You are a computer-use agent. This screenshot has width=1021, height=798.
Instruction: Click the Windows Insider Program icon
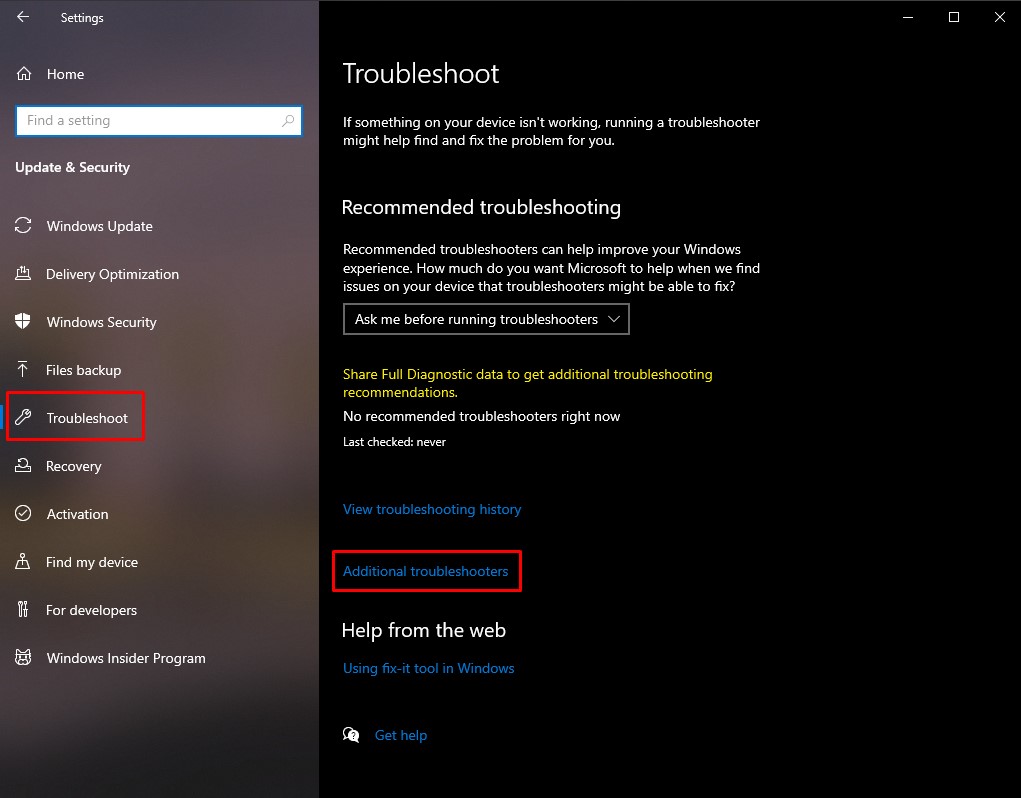(23, 658)
